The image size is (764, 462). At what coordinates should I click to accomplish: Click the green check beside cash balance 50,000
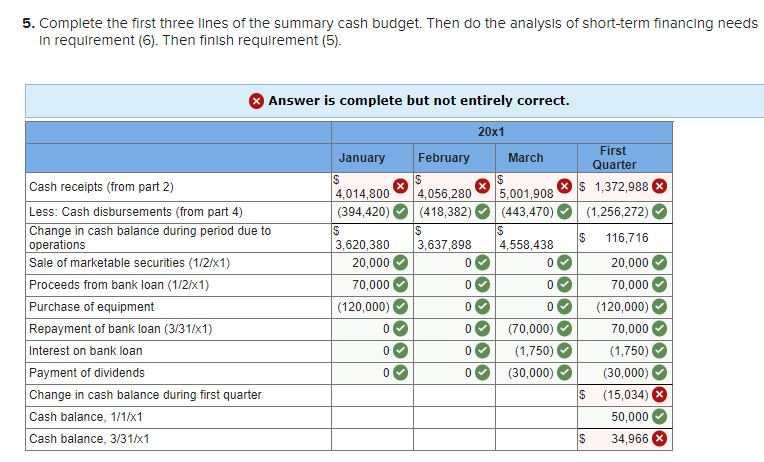coord(659,417)
